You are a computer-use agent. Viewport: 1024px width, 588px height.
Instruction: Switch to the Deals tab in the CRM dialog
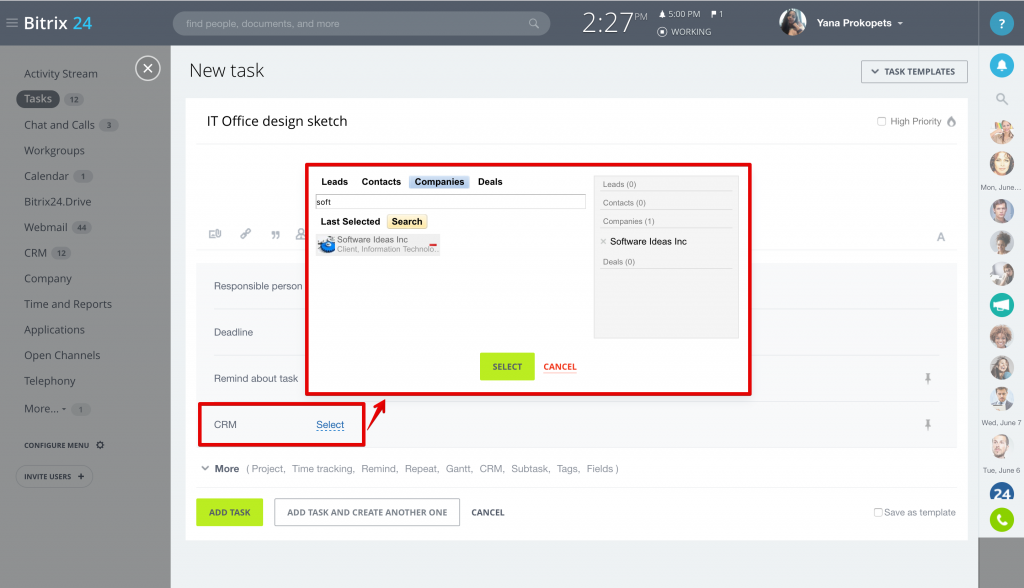point(490,182)
